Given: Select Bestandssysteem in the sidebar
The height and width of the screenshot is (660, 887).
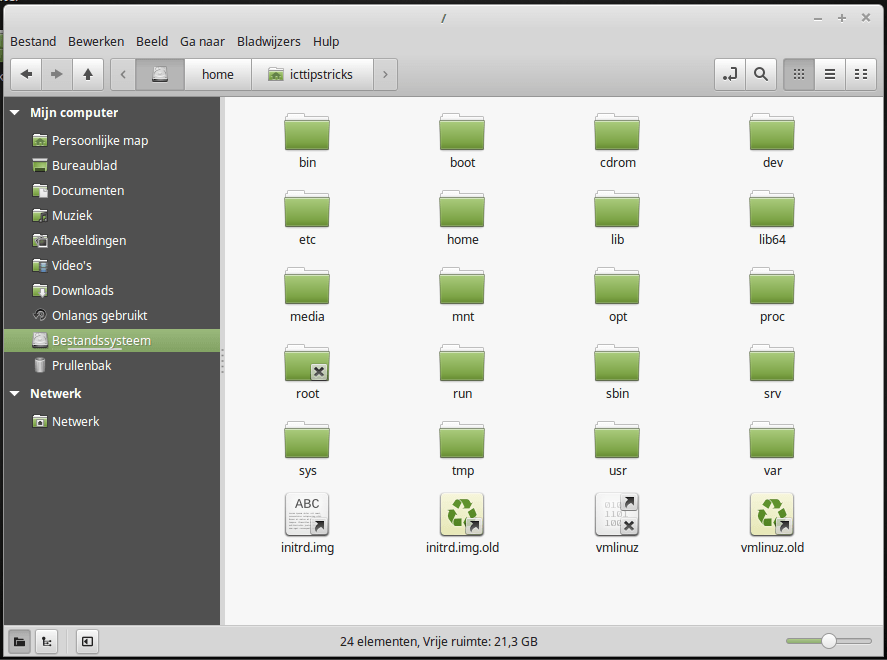Looking at the screenshot, I should coord(112,340).
